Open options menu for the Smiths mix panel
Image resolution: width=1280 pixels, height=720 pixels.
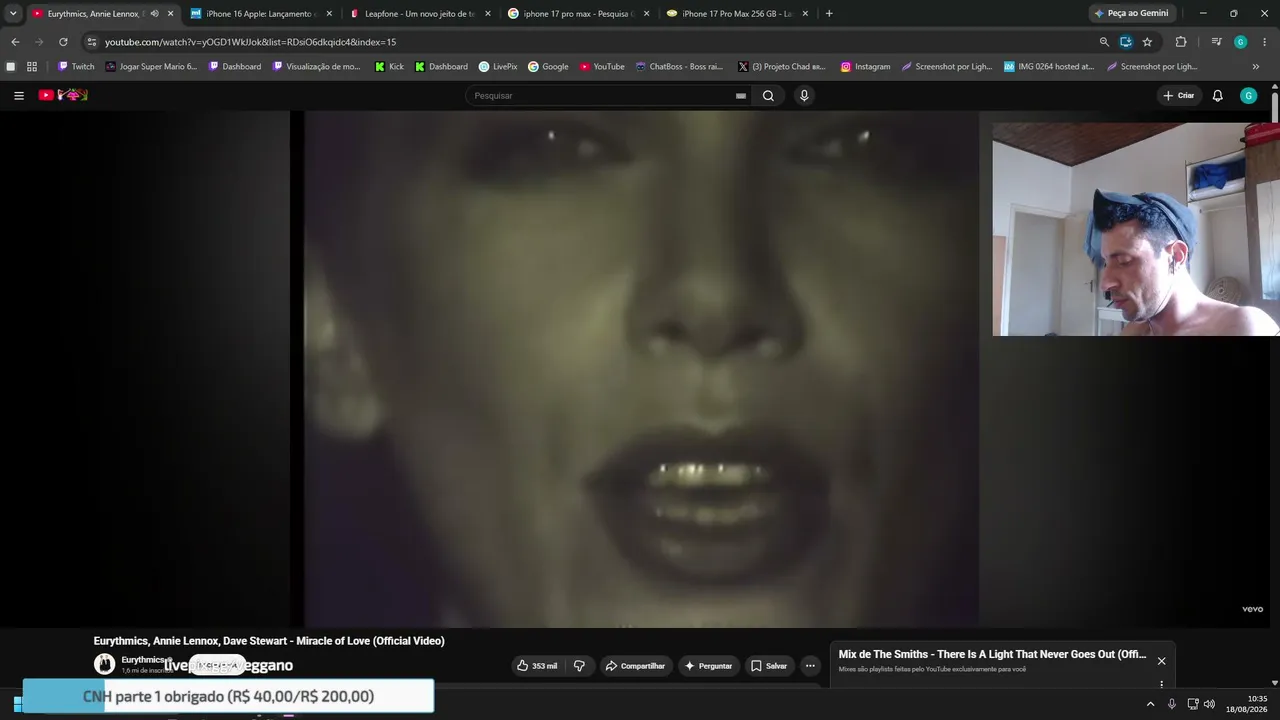1161,684
